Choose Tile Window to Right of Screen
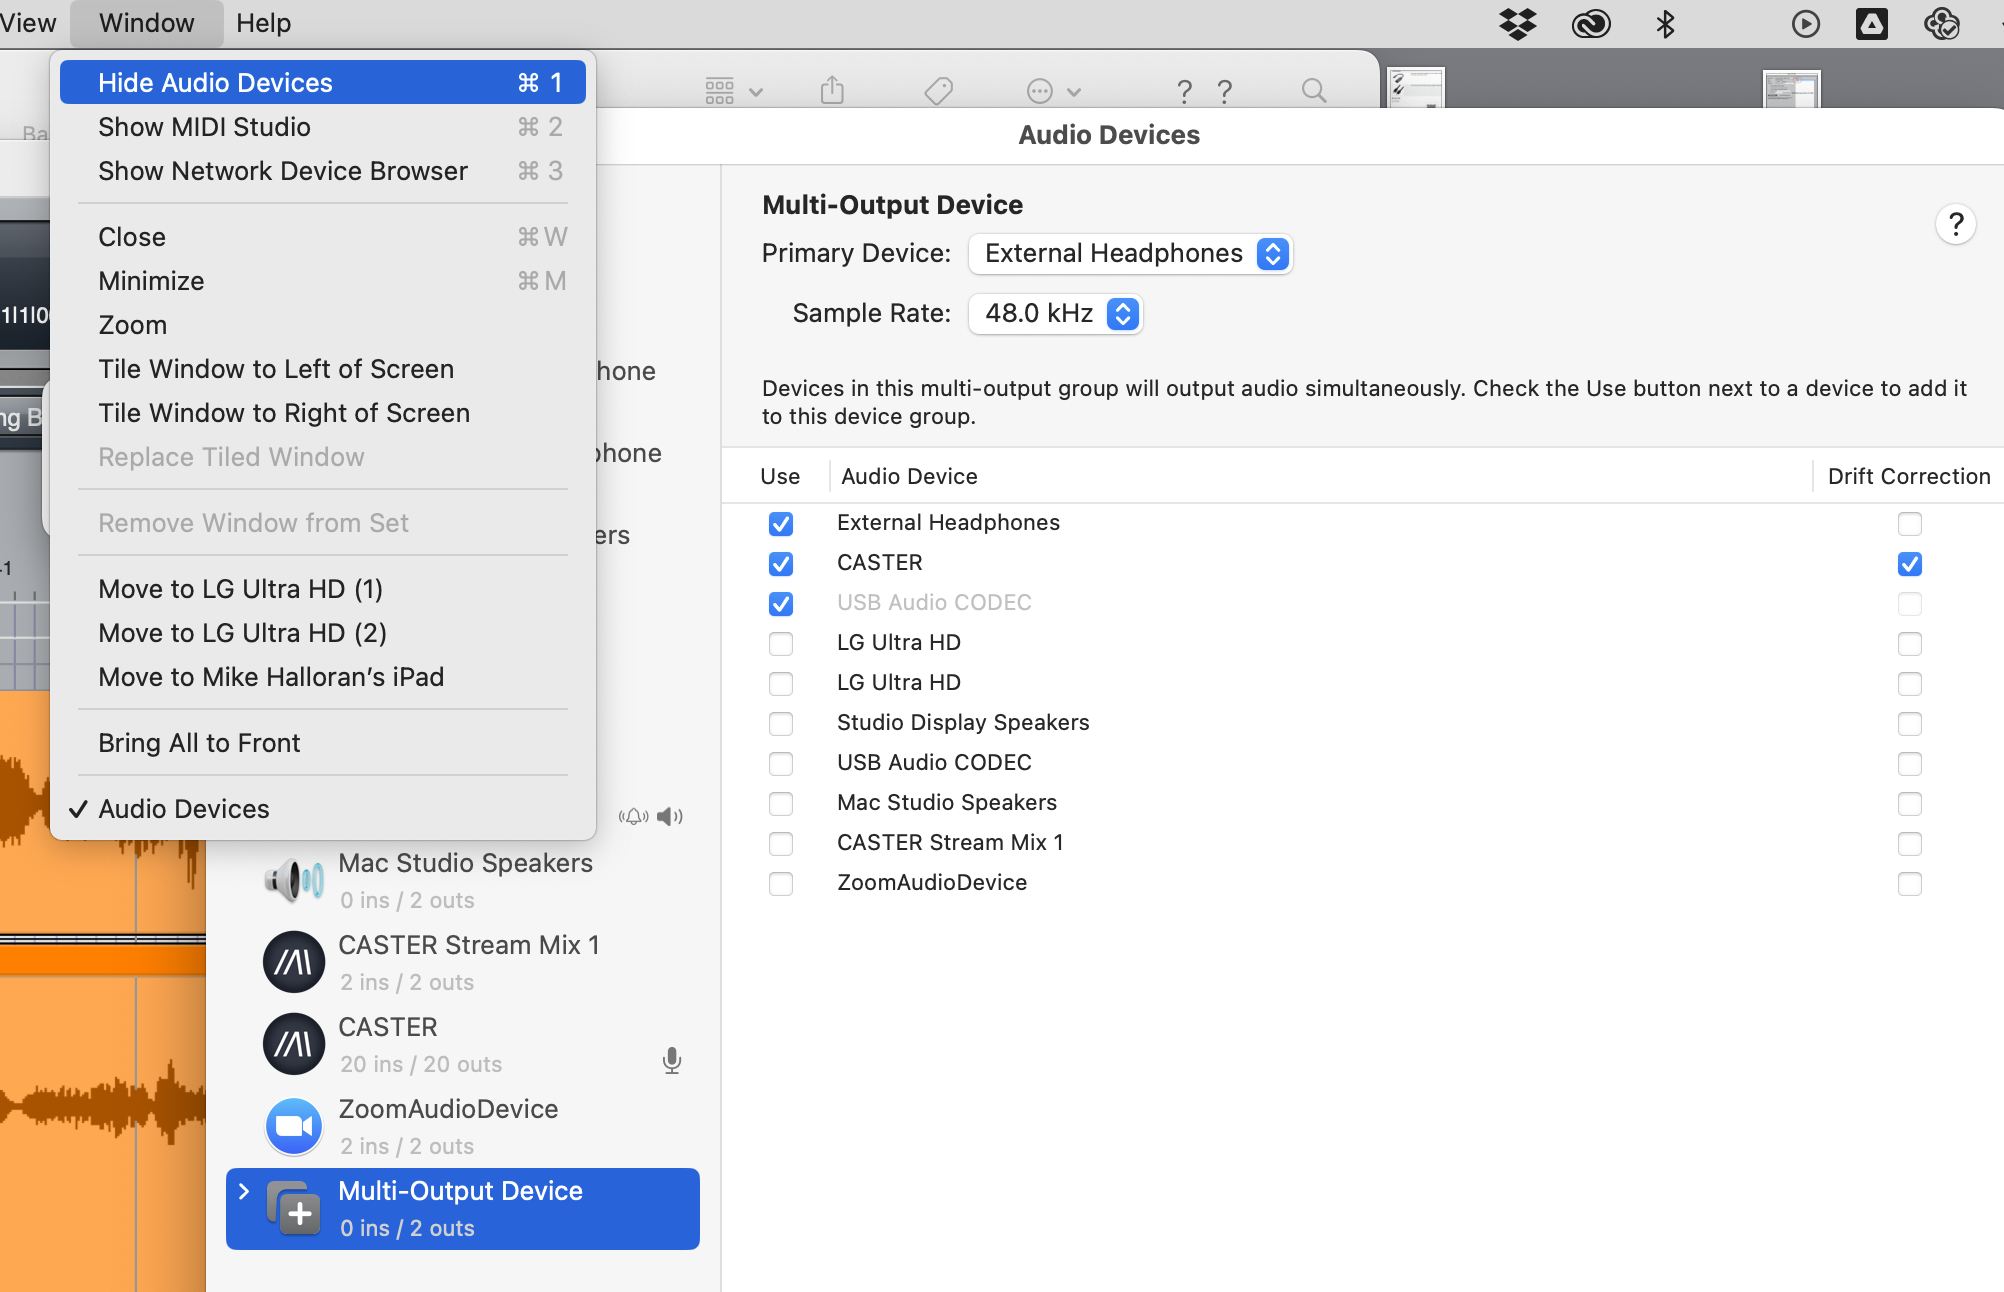 pos(322,413)
